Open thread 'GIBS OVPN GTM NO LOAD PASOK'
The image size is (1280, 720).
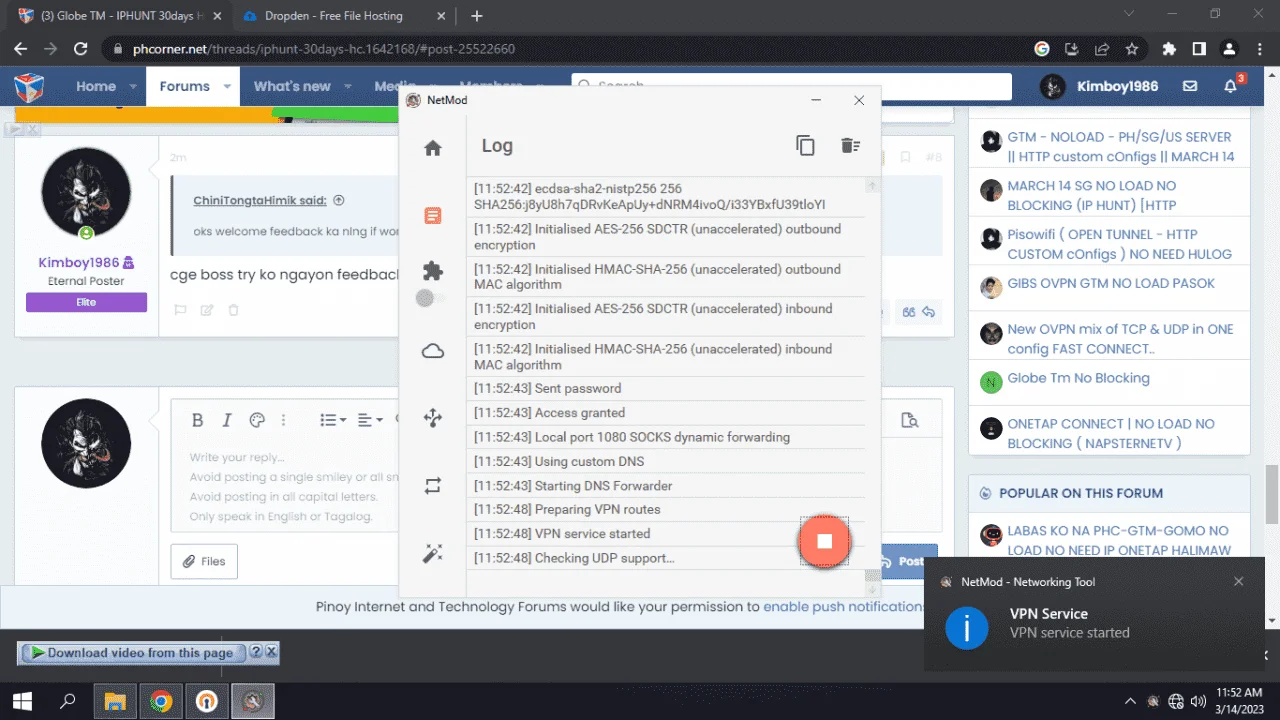(x=1111, y=283)
